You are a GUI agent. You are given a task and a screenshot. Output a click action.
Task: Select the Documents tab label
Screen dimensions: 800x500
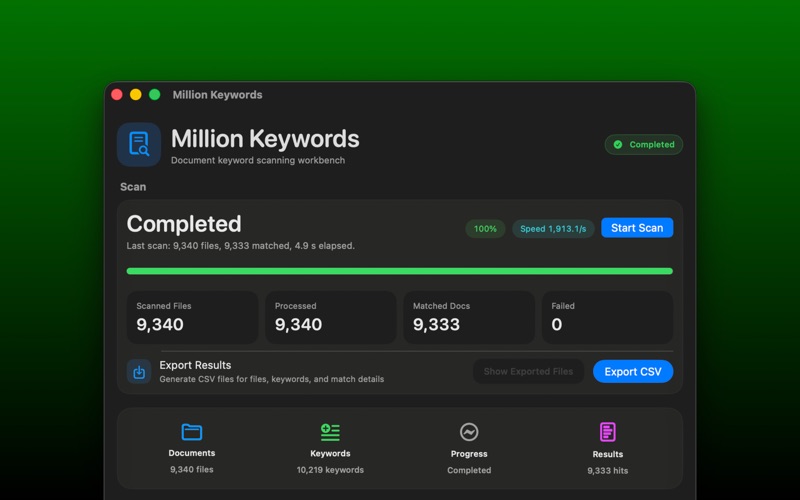(x=192, y=453)
